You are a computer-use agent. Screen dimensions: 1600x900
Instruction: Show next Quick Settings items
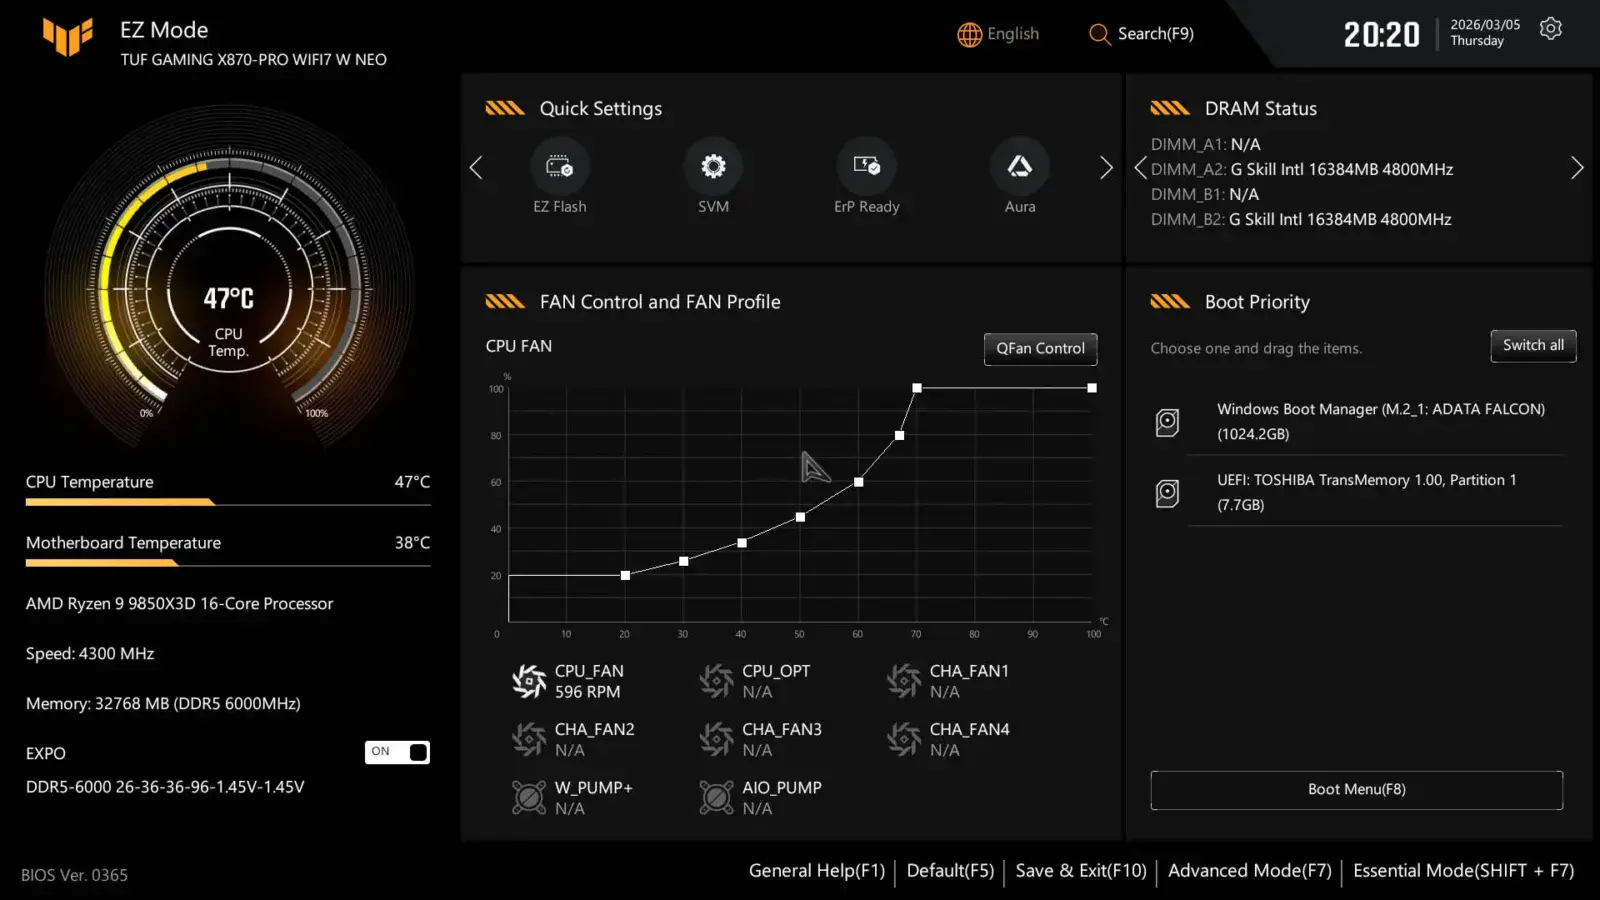click(x=1106, y=167)
